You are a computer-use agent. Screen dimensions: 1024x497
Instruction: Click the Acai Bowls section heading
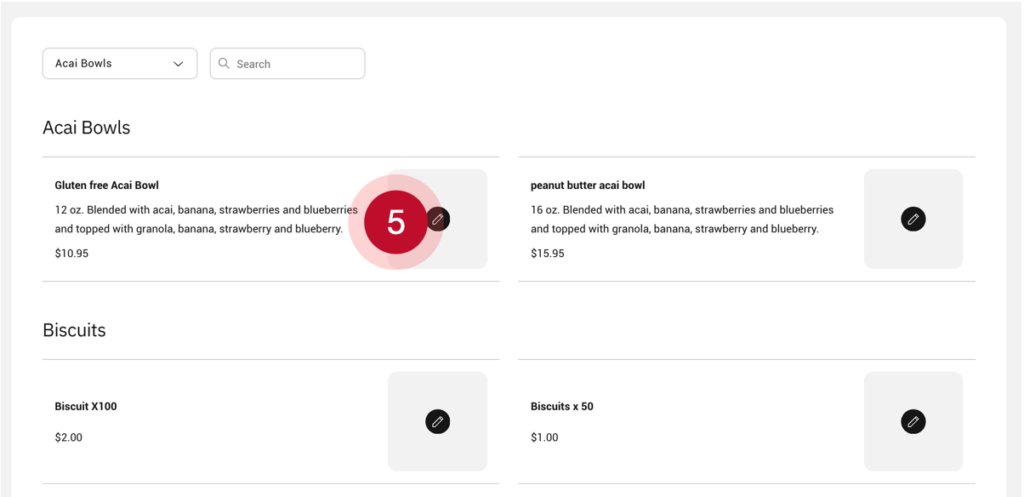86,128
